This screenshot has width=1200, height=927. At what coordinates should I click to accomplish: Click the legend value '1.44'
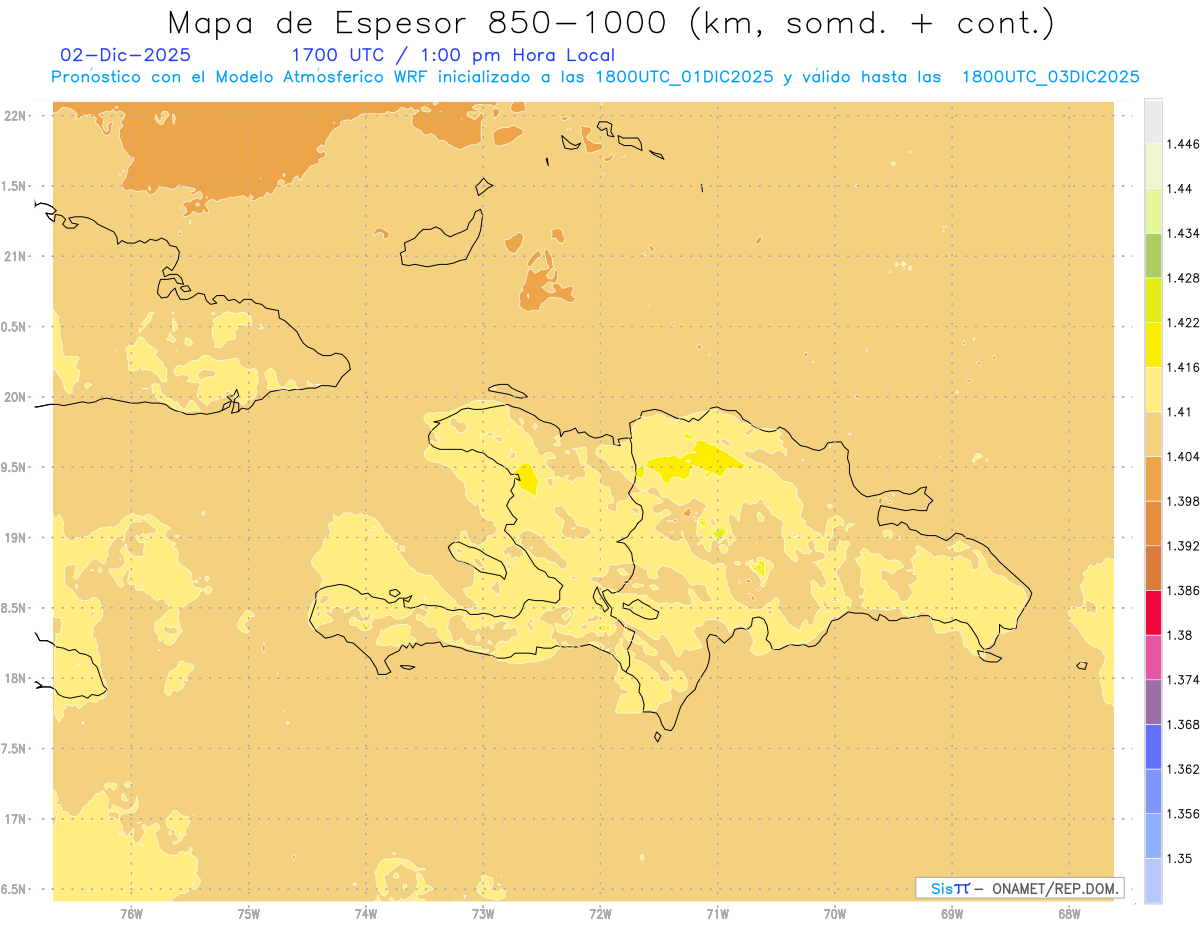1178,189
